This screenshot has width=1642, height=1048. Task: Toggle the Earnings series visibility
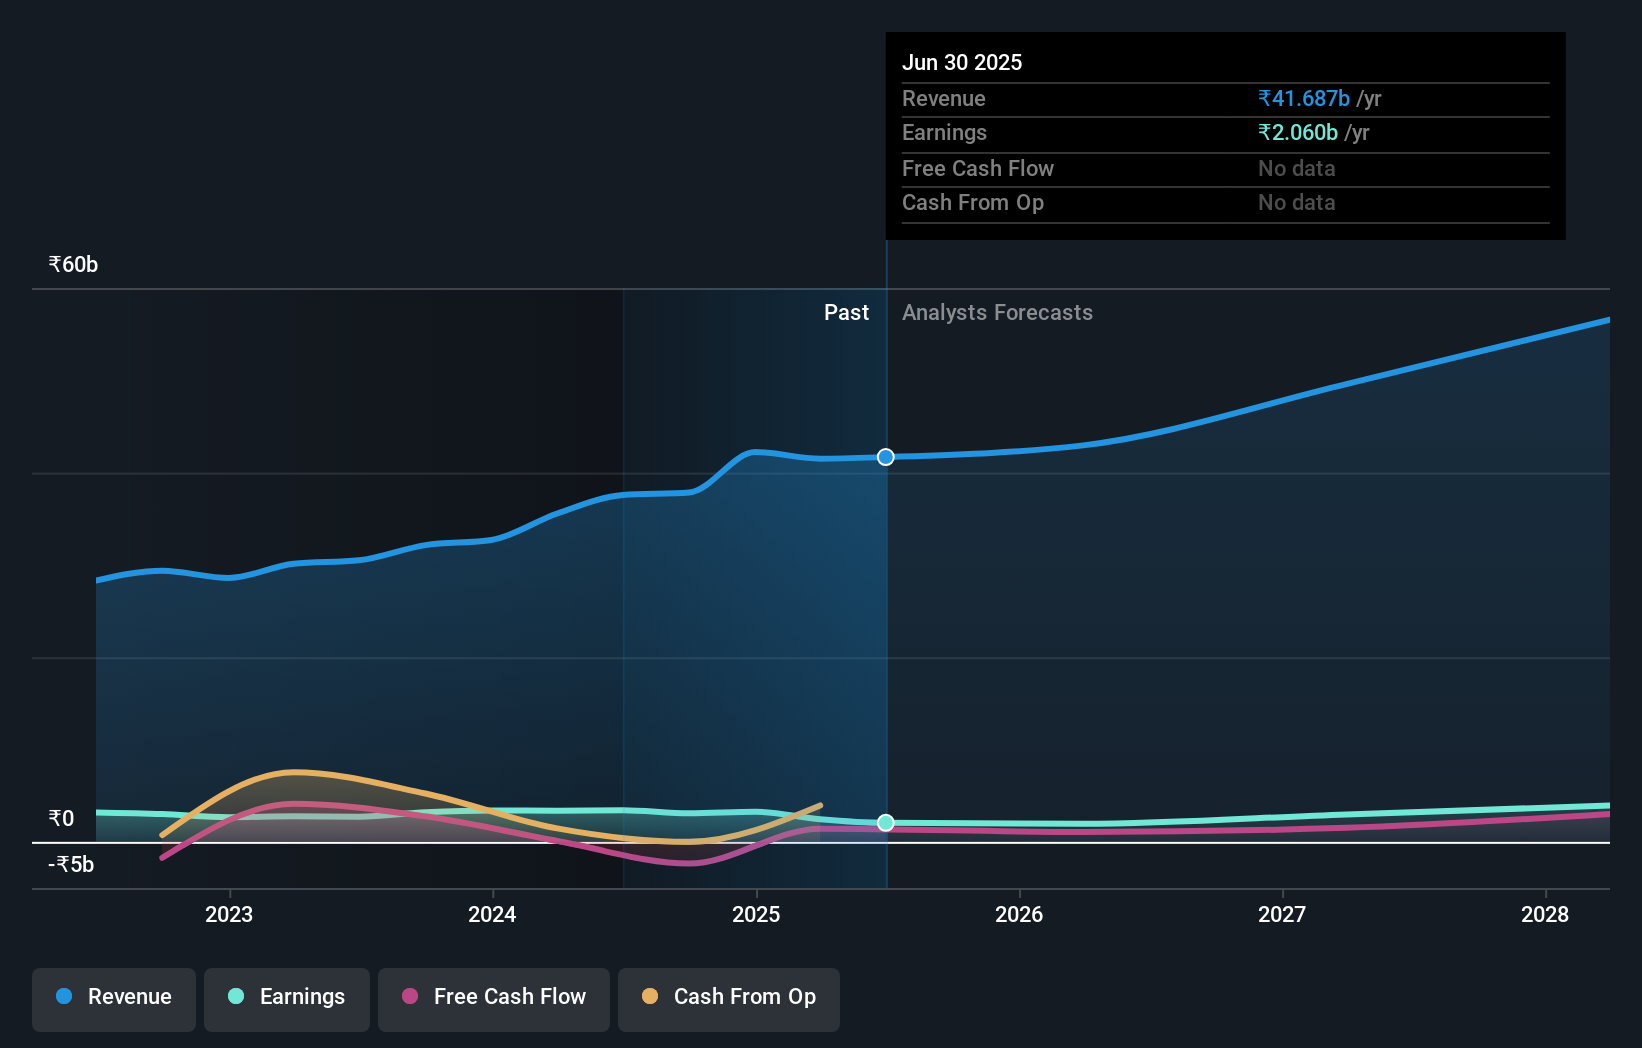[x=287, y=997]
